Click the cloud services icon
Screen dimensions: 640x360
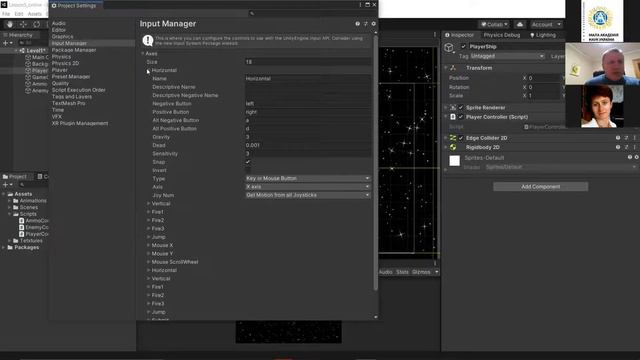coord(520,24)
